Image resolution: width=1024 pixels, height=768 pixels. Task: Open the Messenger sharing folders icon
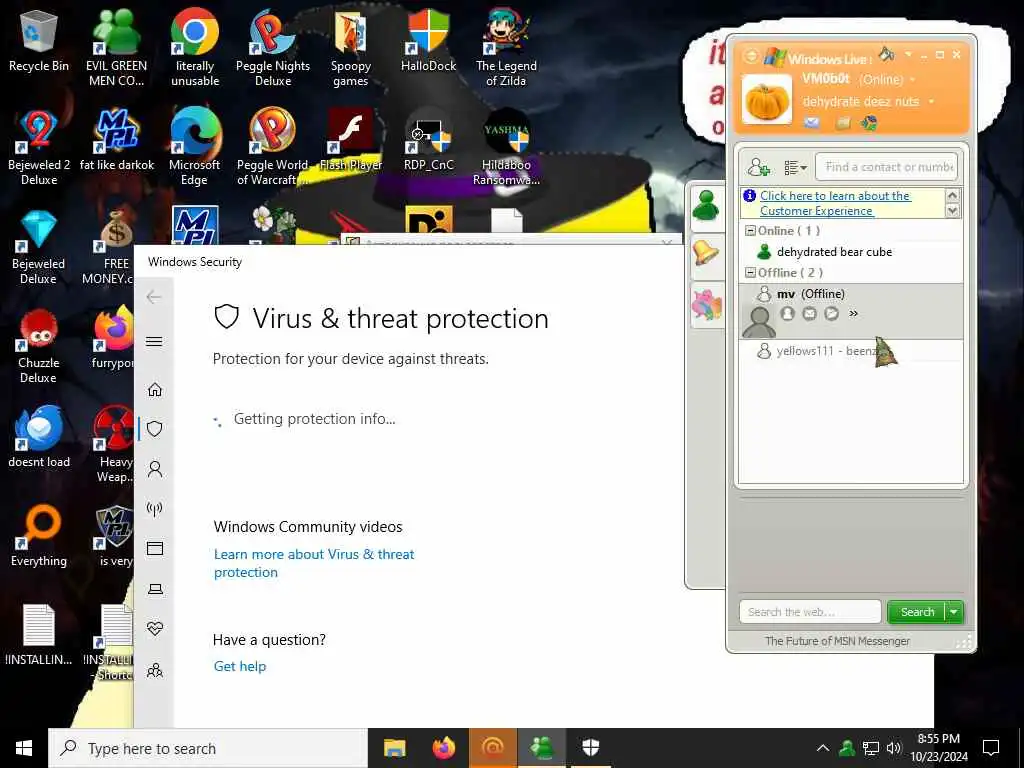tap(843, 122)
